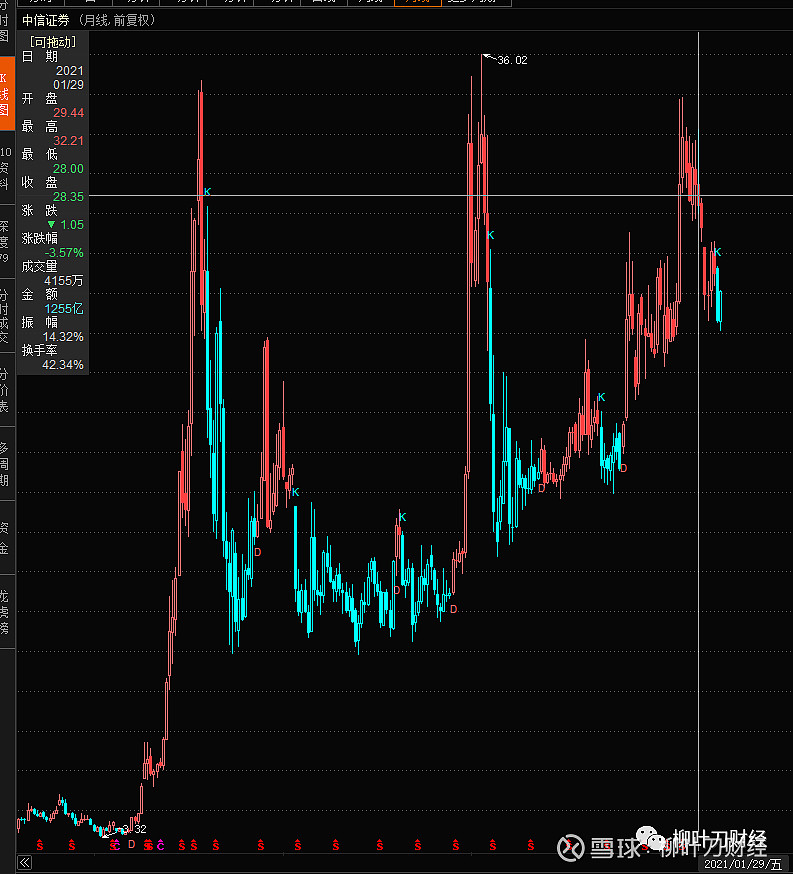The height and width of the screenshot is (874, 793).
Task: Click the 1255亿 turnover amount value
Action: click(x=64, y=309)
